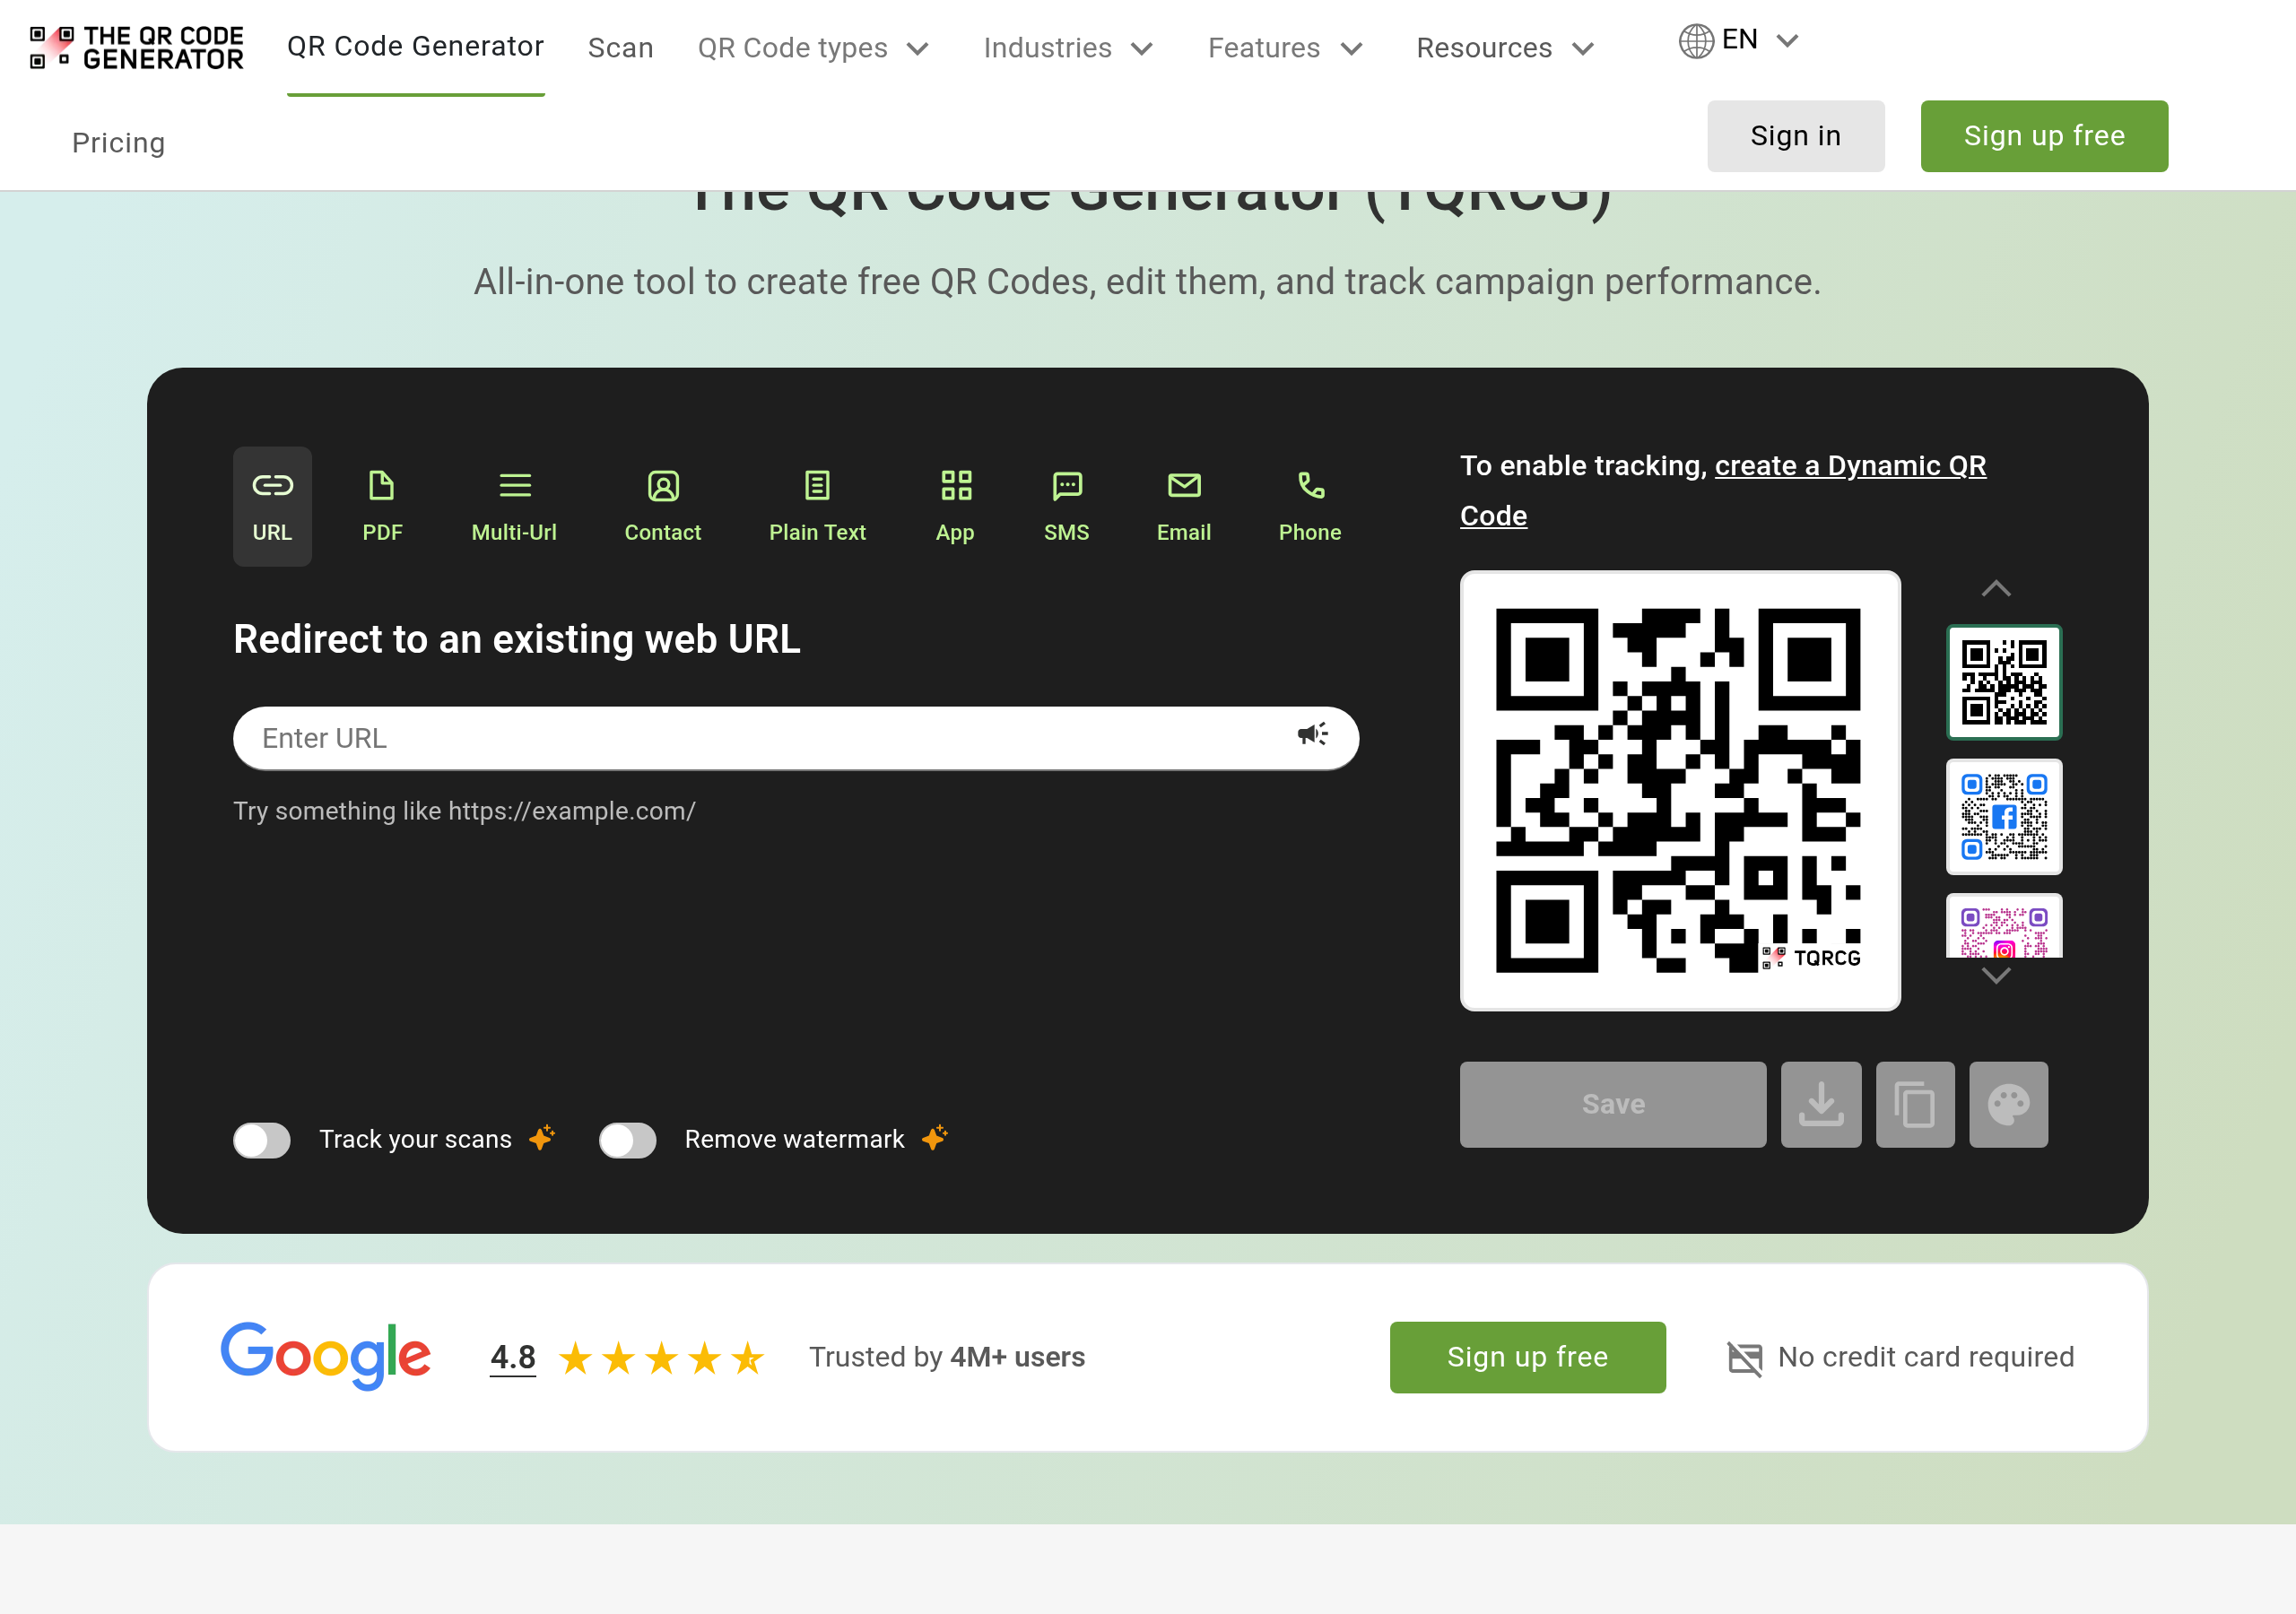Click the Sign in button

click(x=1796, y=136)
